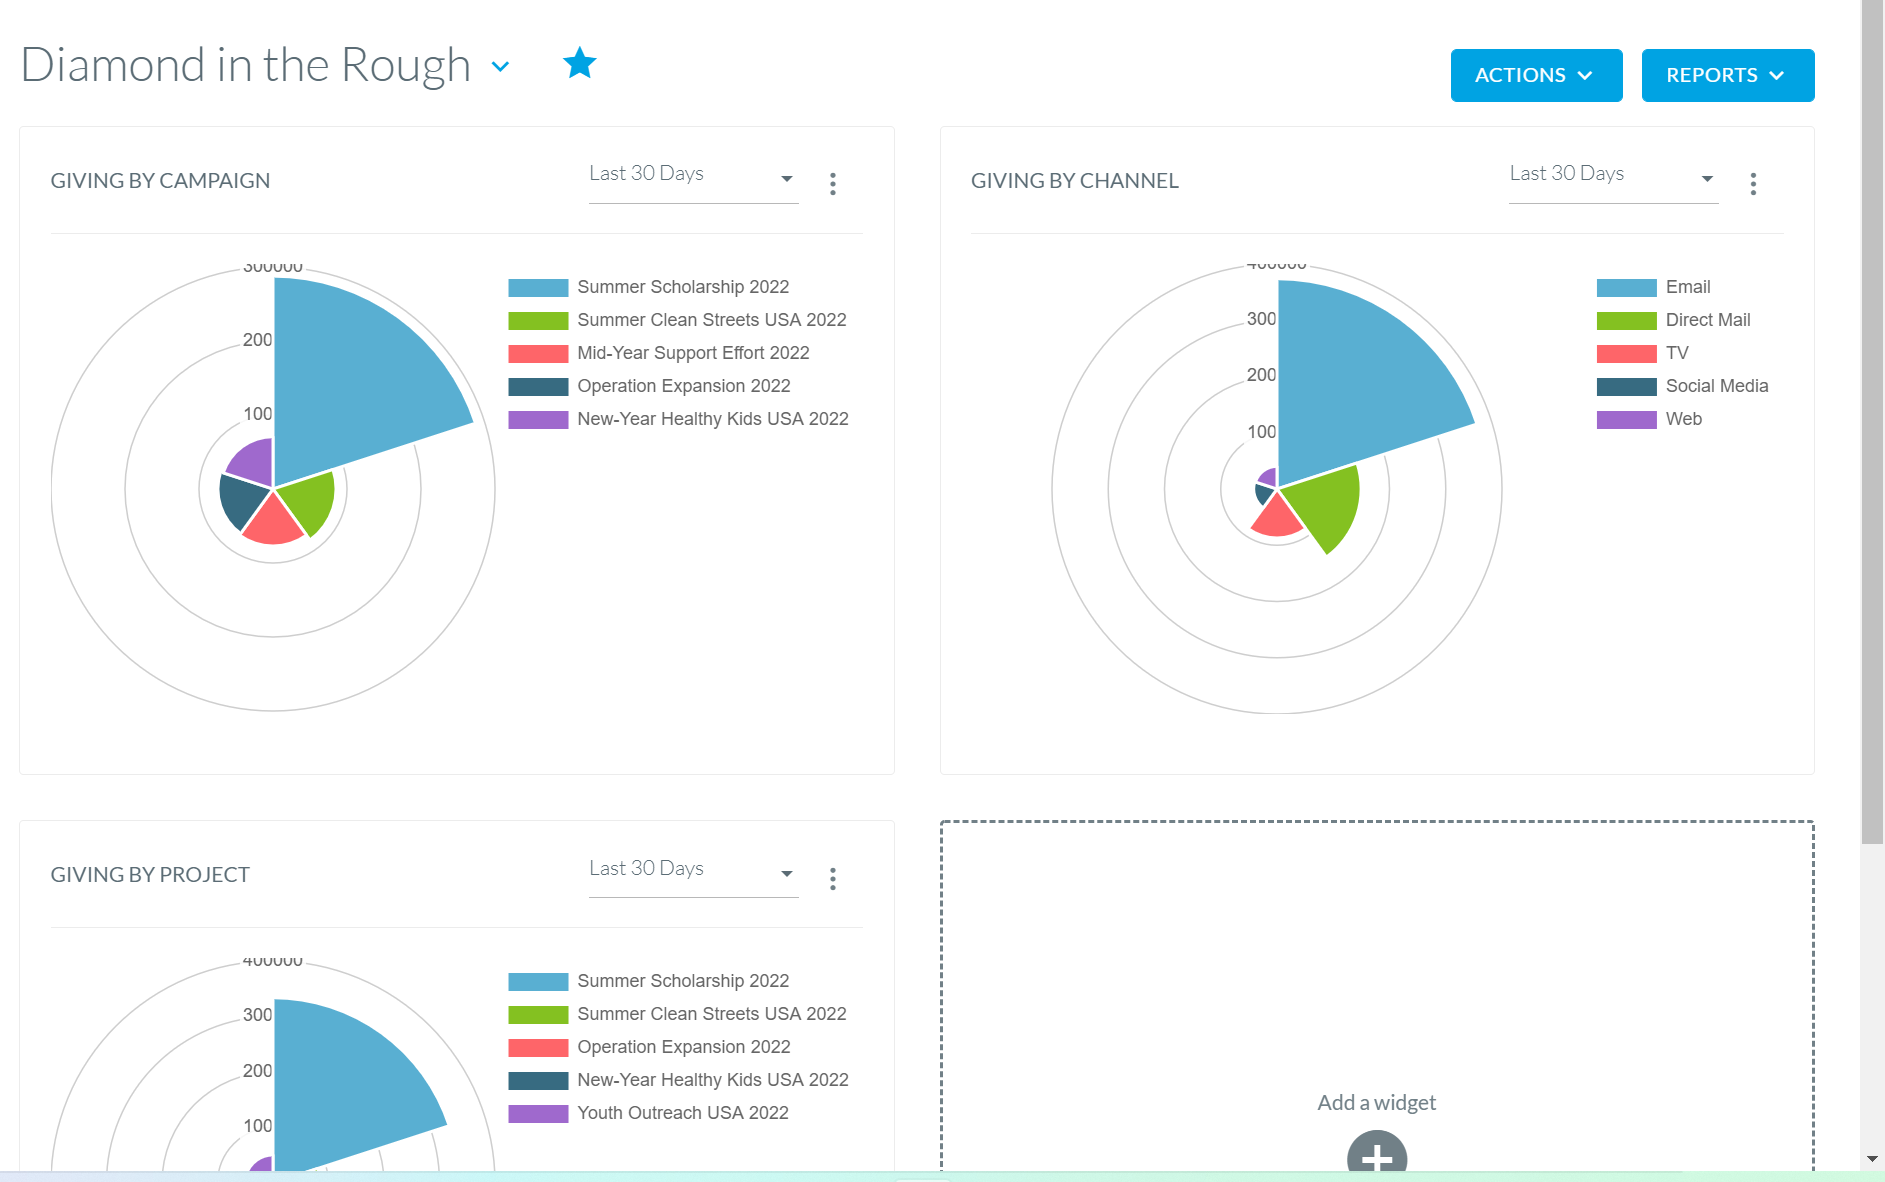Toggle the TV legend swatch
Viewport: 1885px width, 1182px height.
(1627, 354)
